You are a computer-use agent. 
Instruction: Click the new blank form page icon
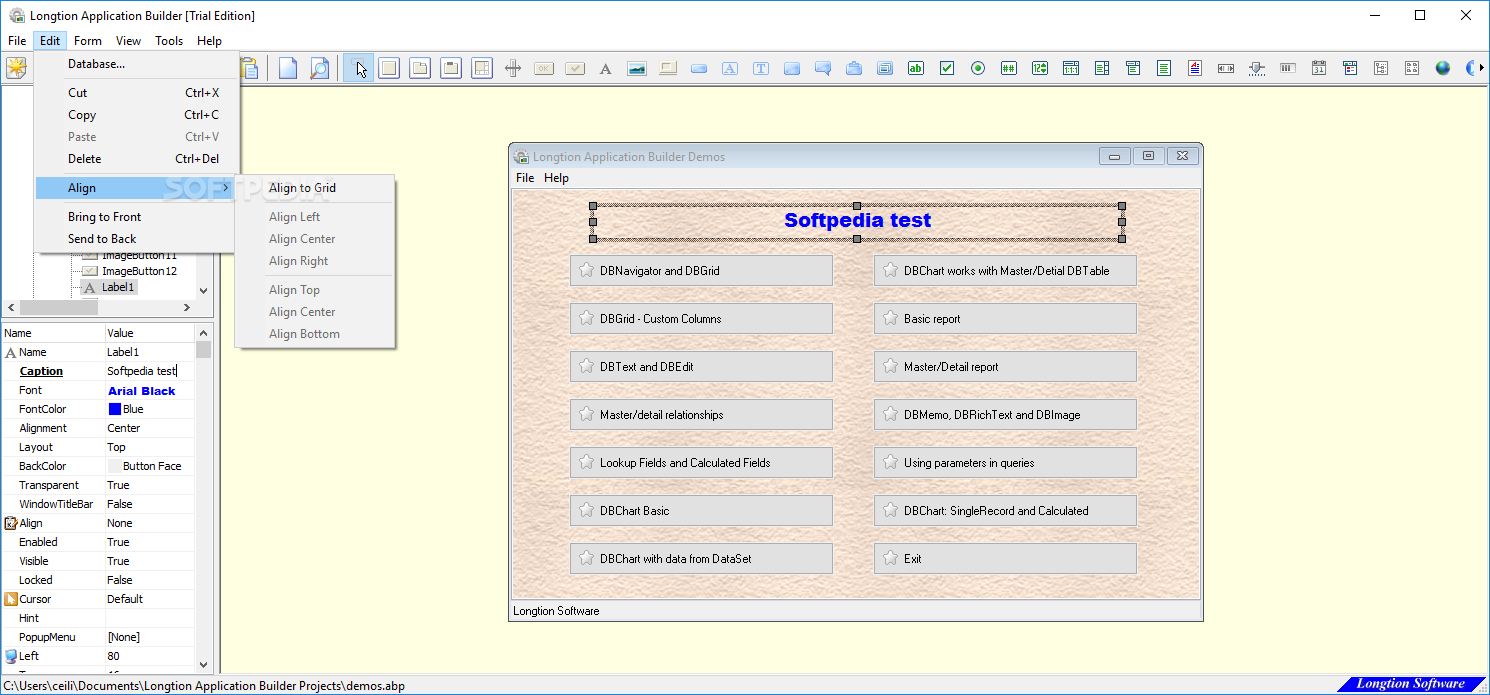click(x=288, y=68)
